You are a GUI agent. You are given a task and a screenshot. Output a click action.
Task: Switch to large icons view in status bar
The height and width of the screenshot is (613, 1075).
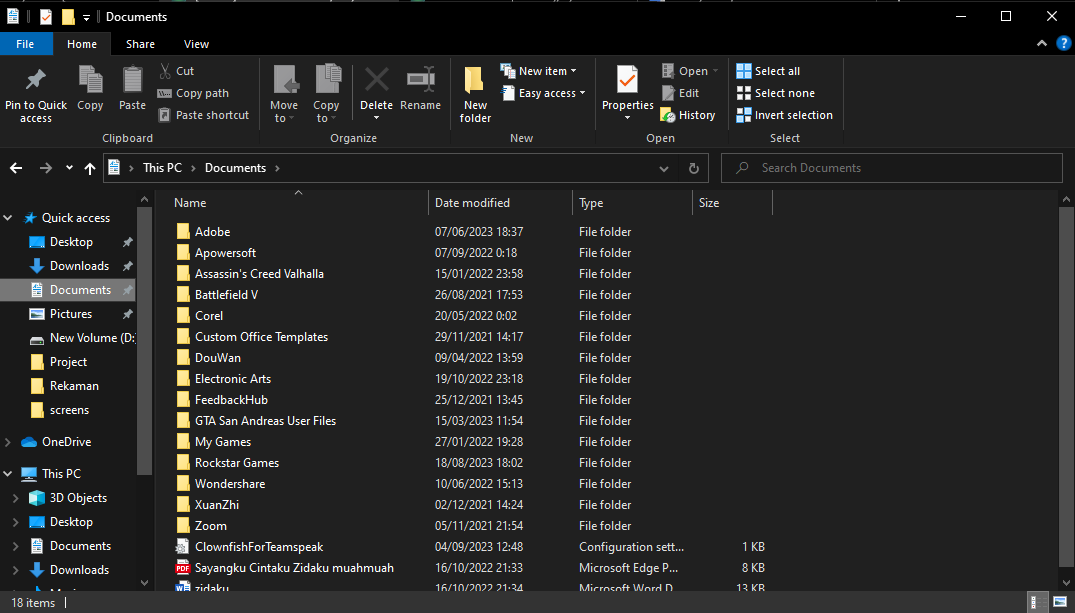click(1060, 603)
